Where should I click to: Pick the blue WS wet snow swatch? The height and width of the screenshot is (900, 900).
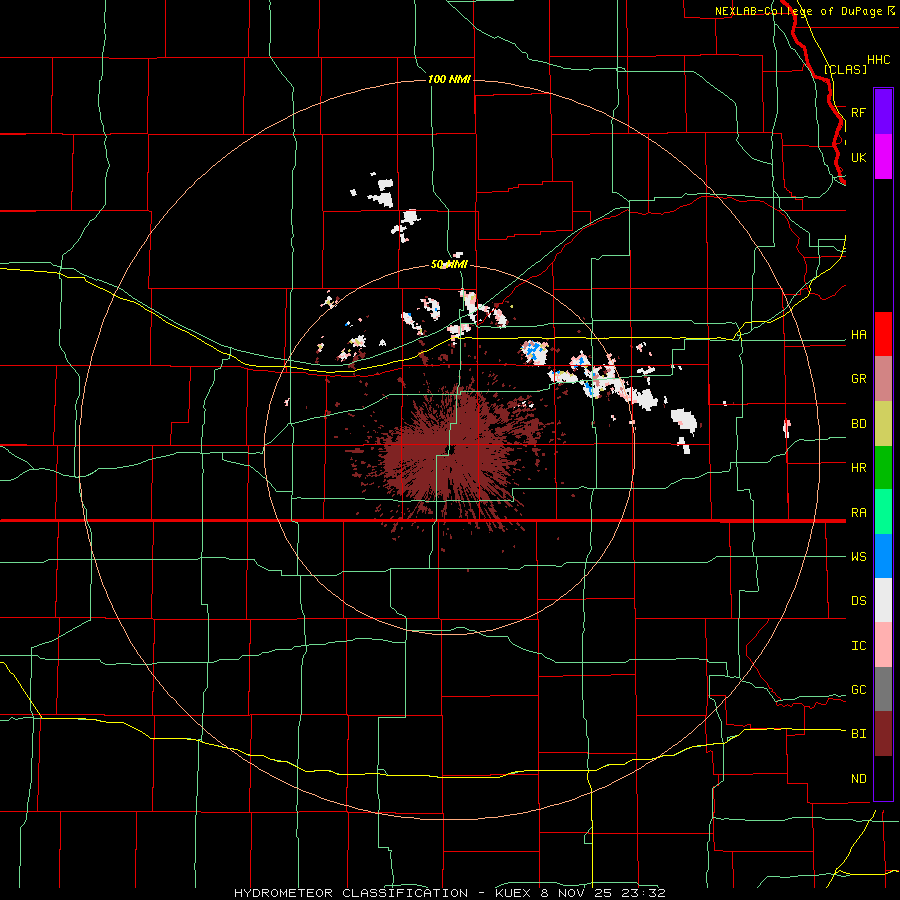point(883,556)
